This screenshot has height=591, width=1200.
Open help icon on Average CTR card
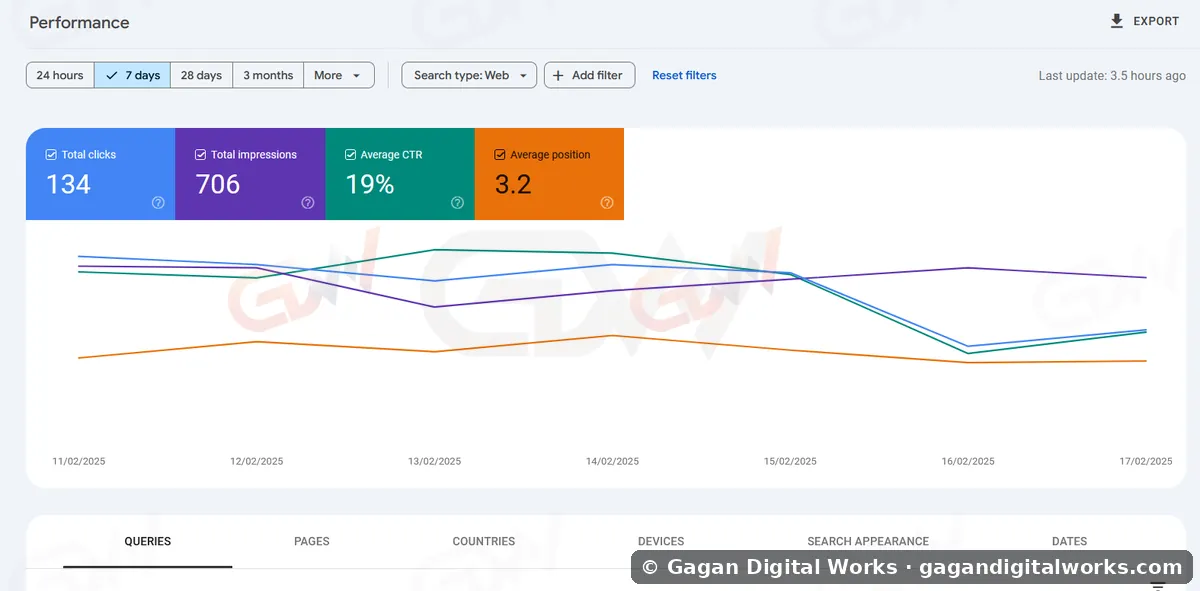457,202
